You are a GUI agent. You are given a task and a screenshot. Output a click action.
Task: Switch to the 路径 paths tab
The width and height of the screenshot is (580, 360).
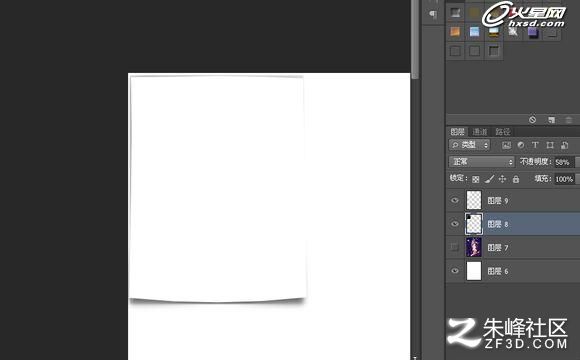tap(503, 132)
